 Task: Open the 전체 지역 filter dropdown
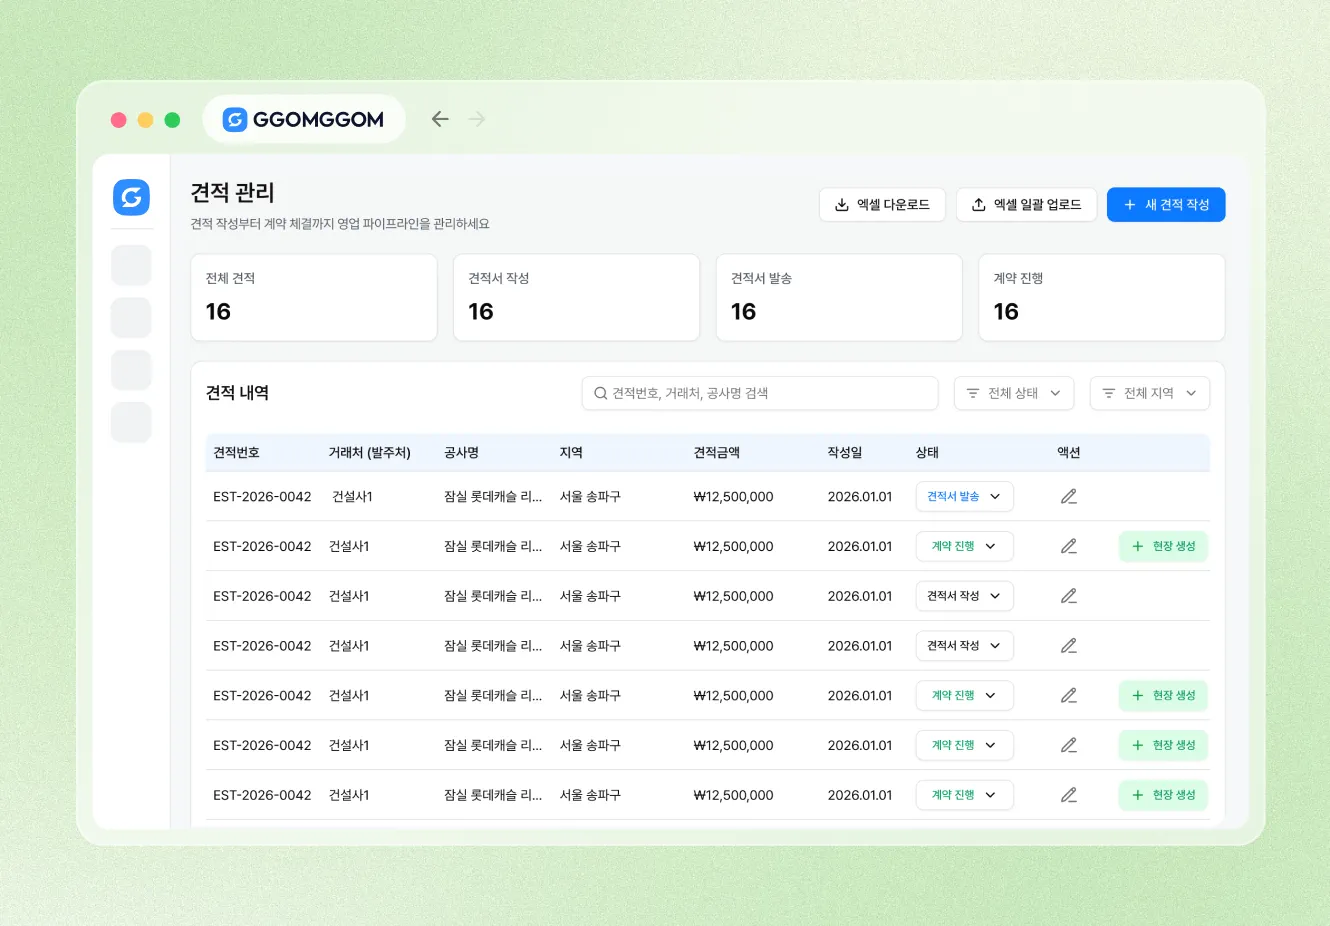pos(1150,393)
